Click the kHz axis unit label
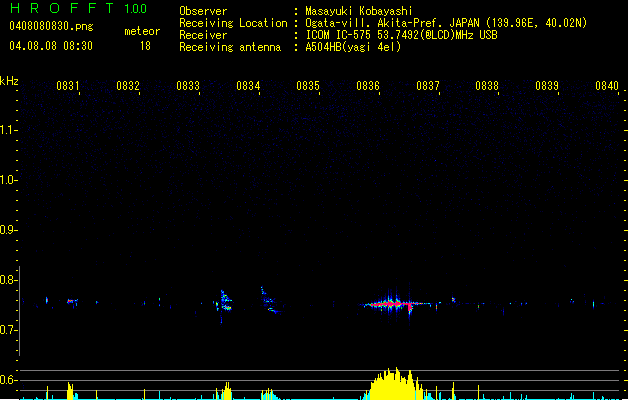 click(9, 81)
